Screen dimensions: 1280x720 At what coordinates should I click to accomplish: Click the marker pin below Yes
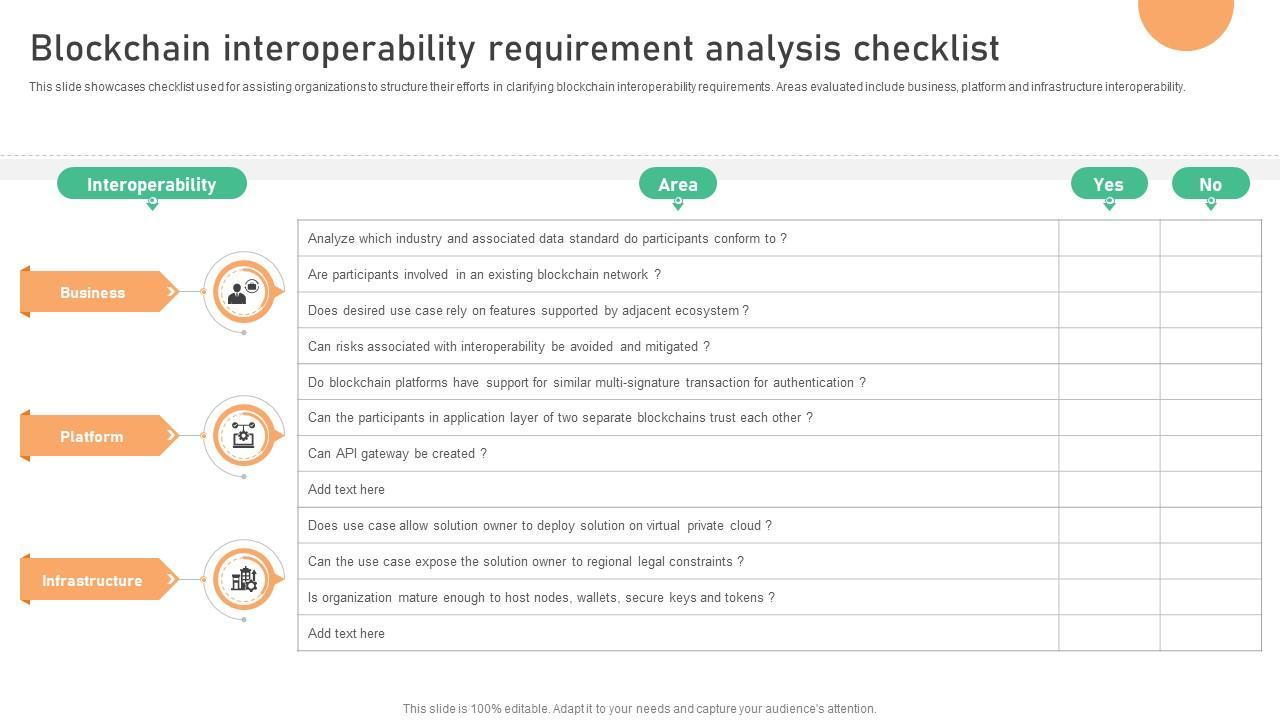[1109, 204]
